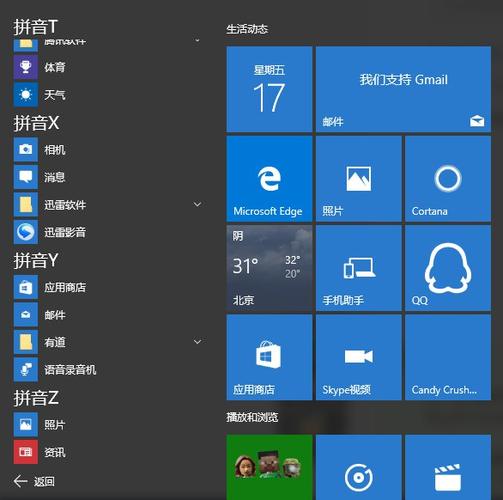Open the 邮件 Gmail mail tile
The width and height of the screenshot is (503, 500).
(403, 89)
